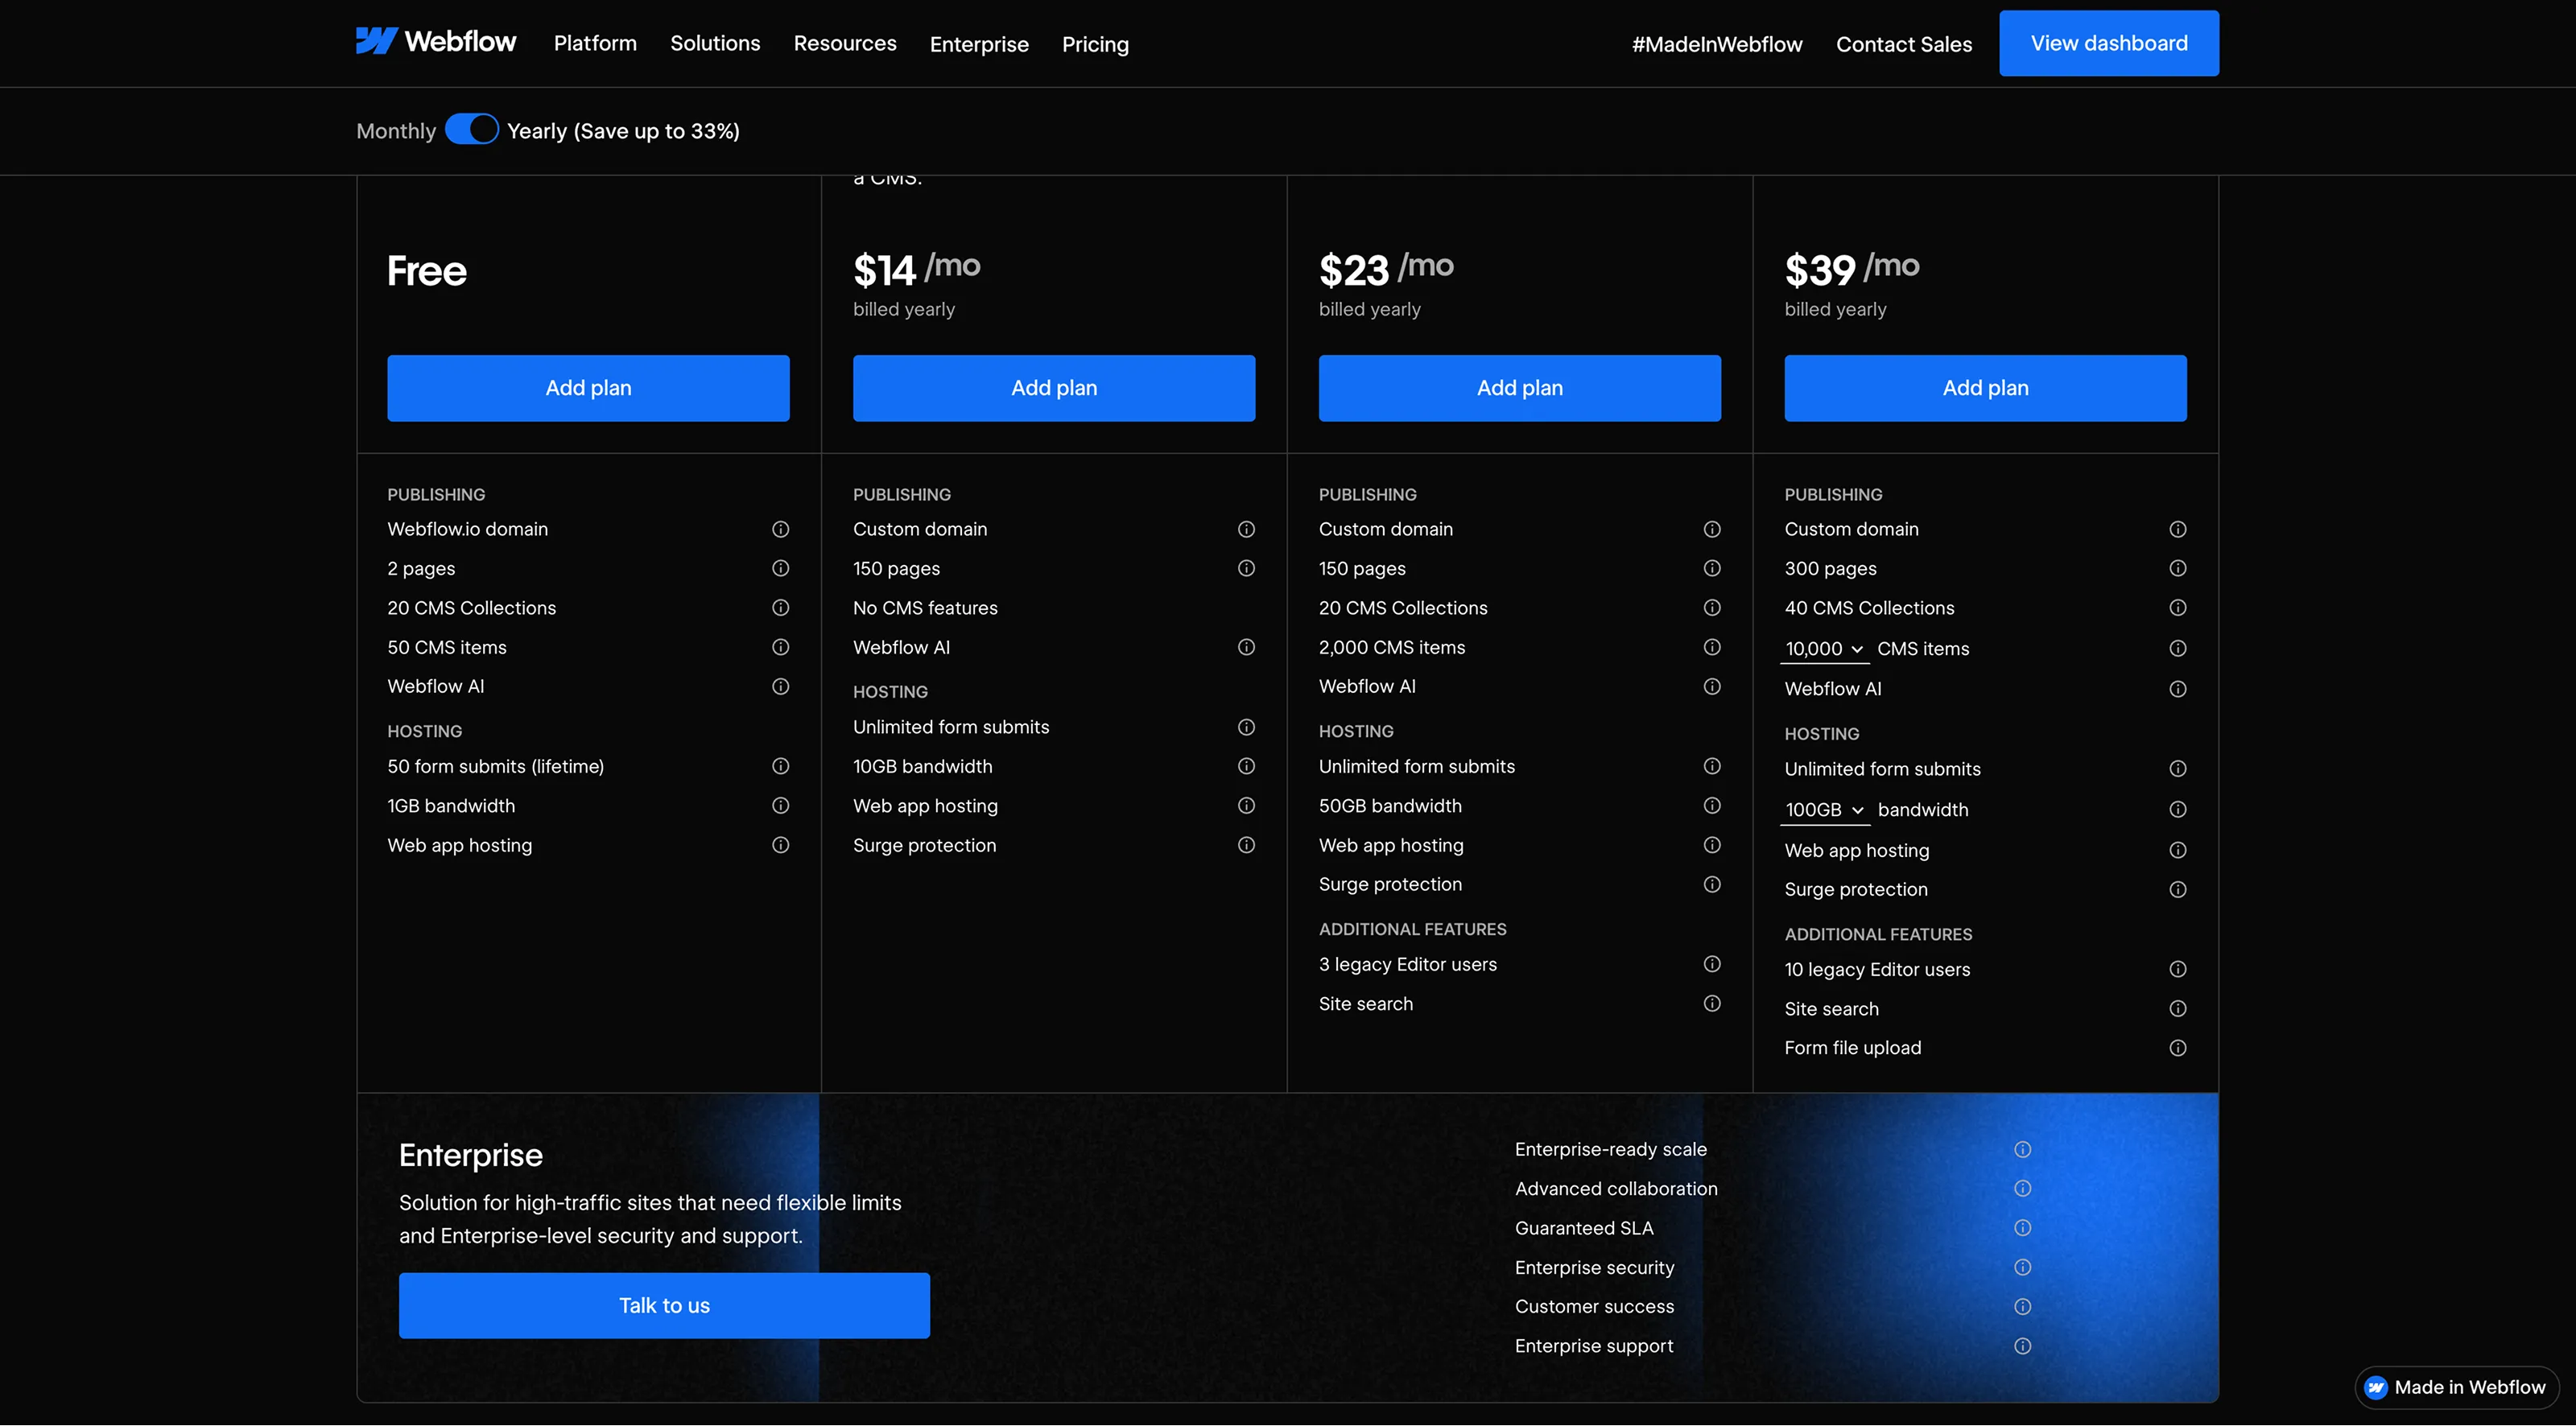
Task: Show info for Custom domain in $14 plan
Action: (1246, 529)
